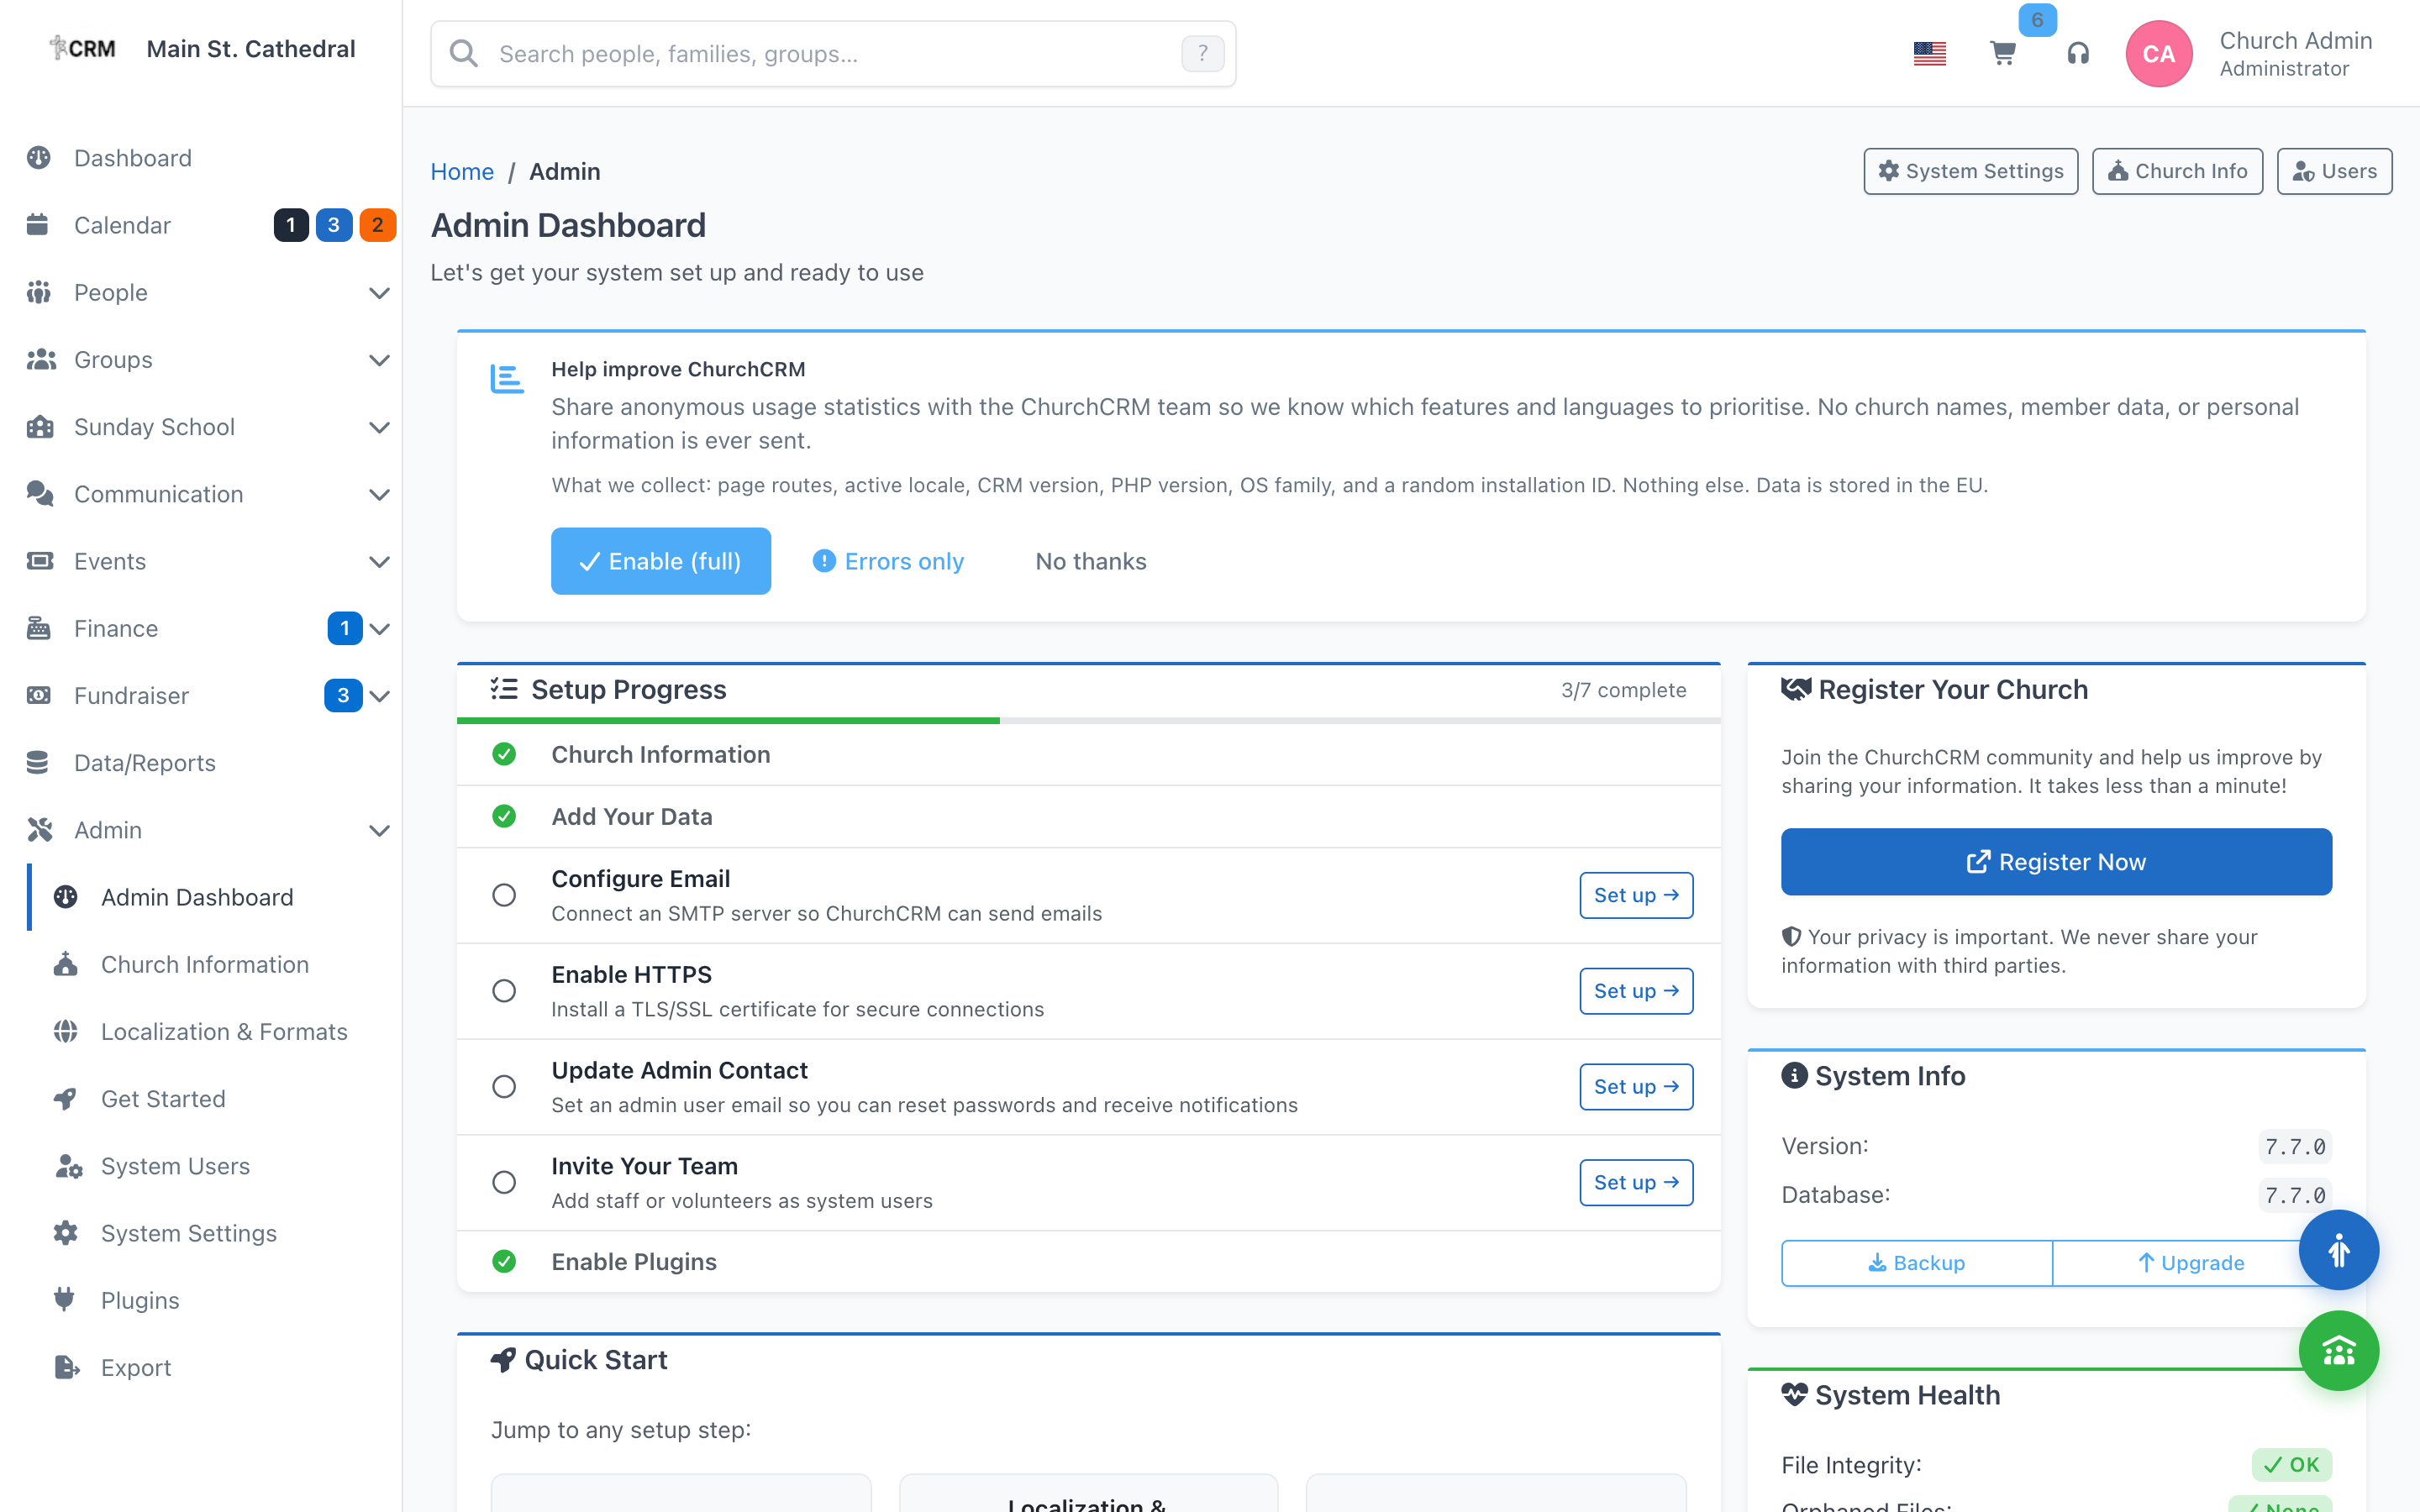Expand the Groups menu chevron

pyautogui.click(x=379, y=360)
